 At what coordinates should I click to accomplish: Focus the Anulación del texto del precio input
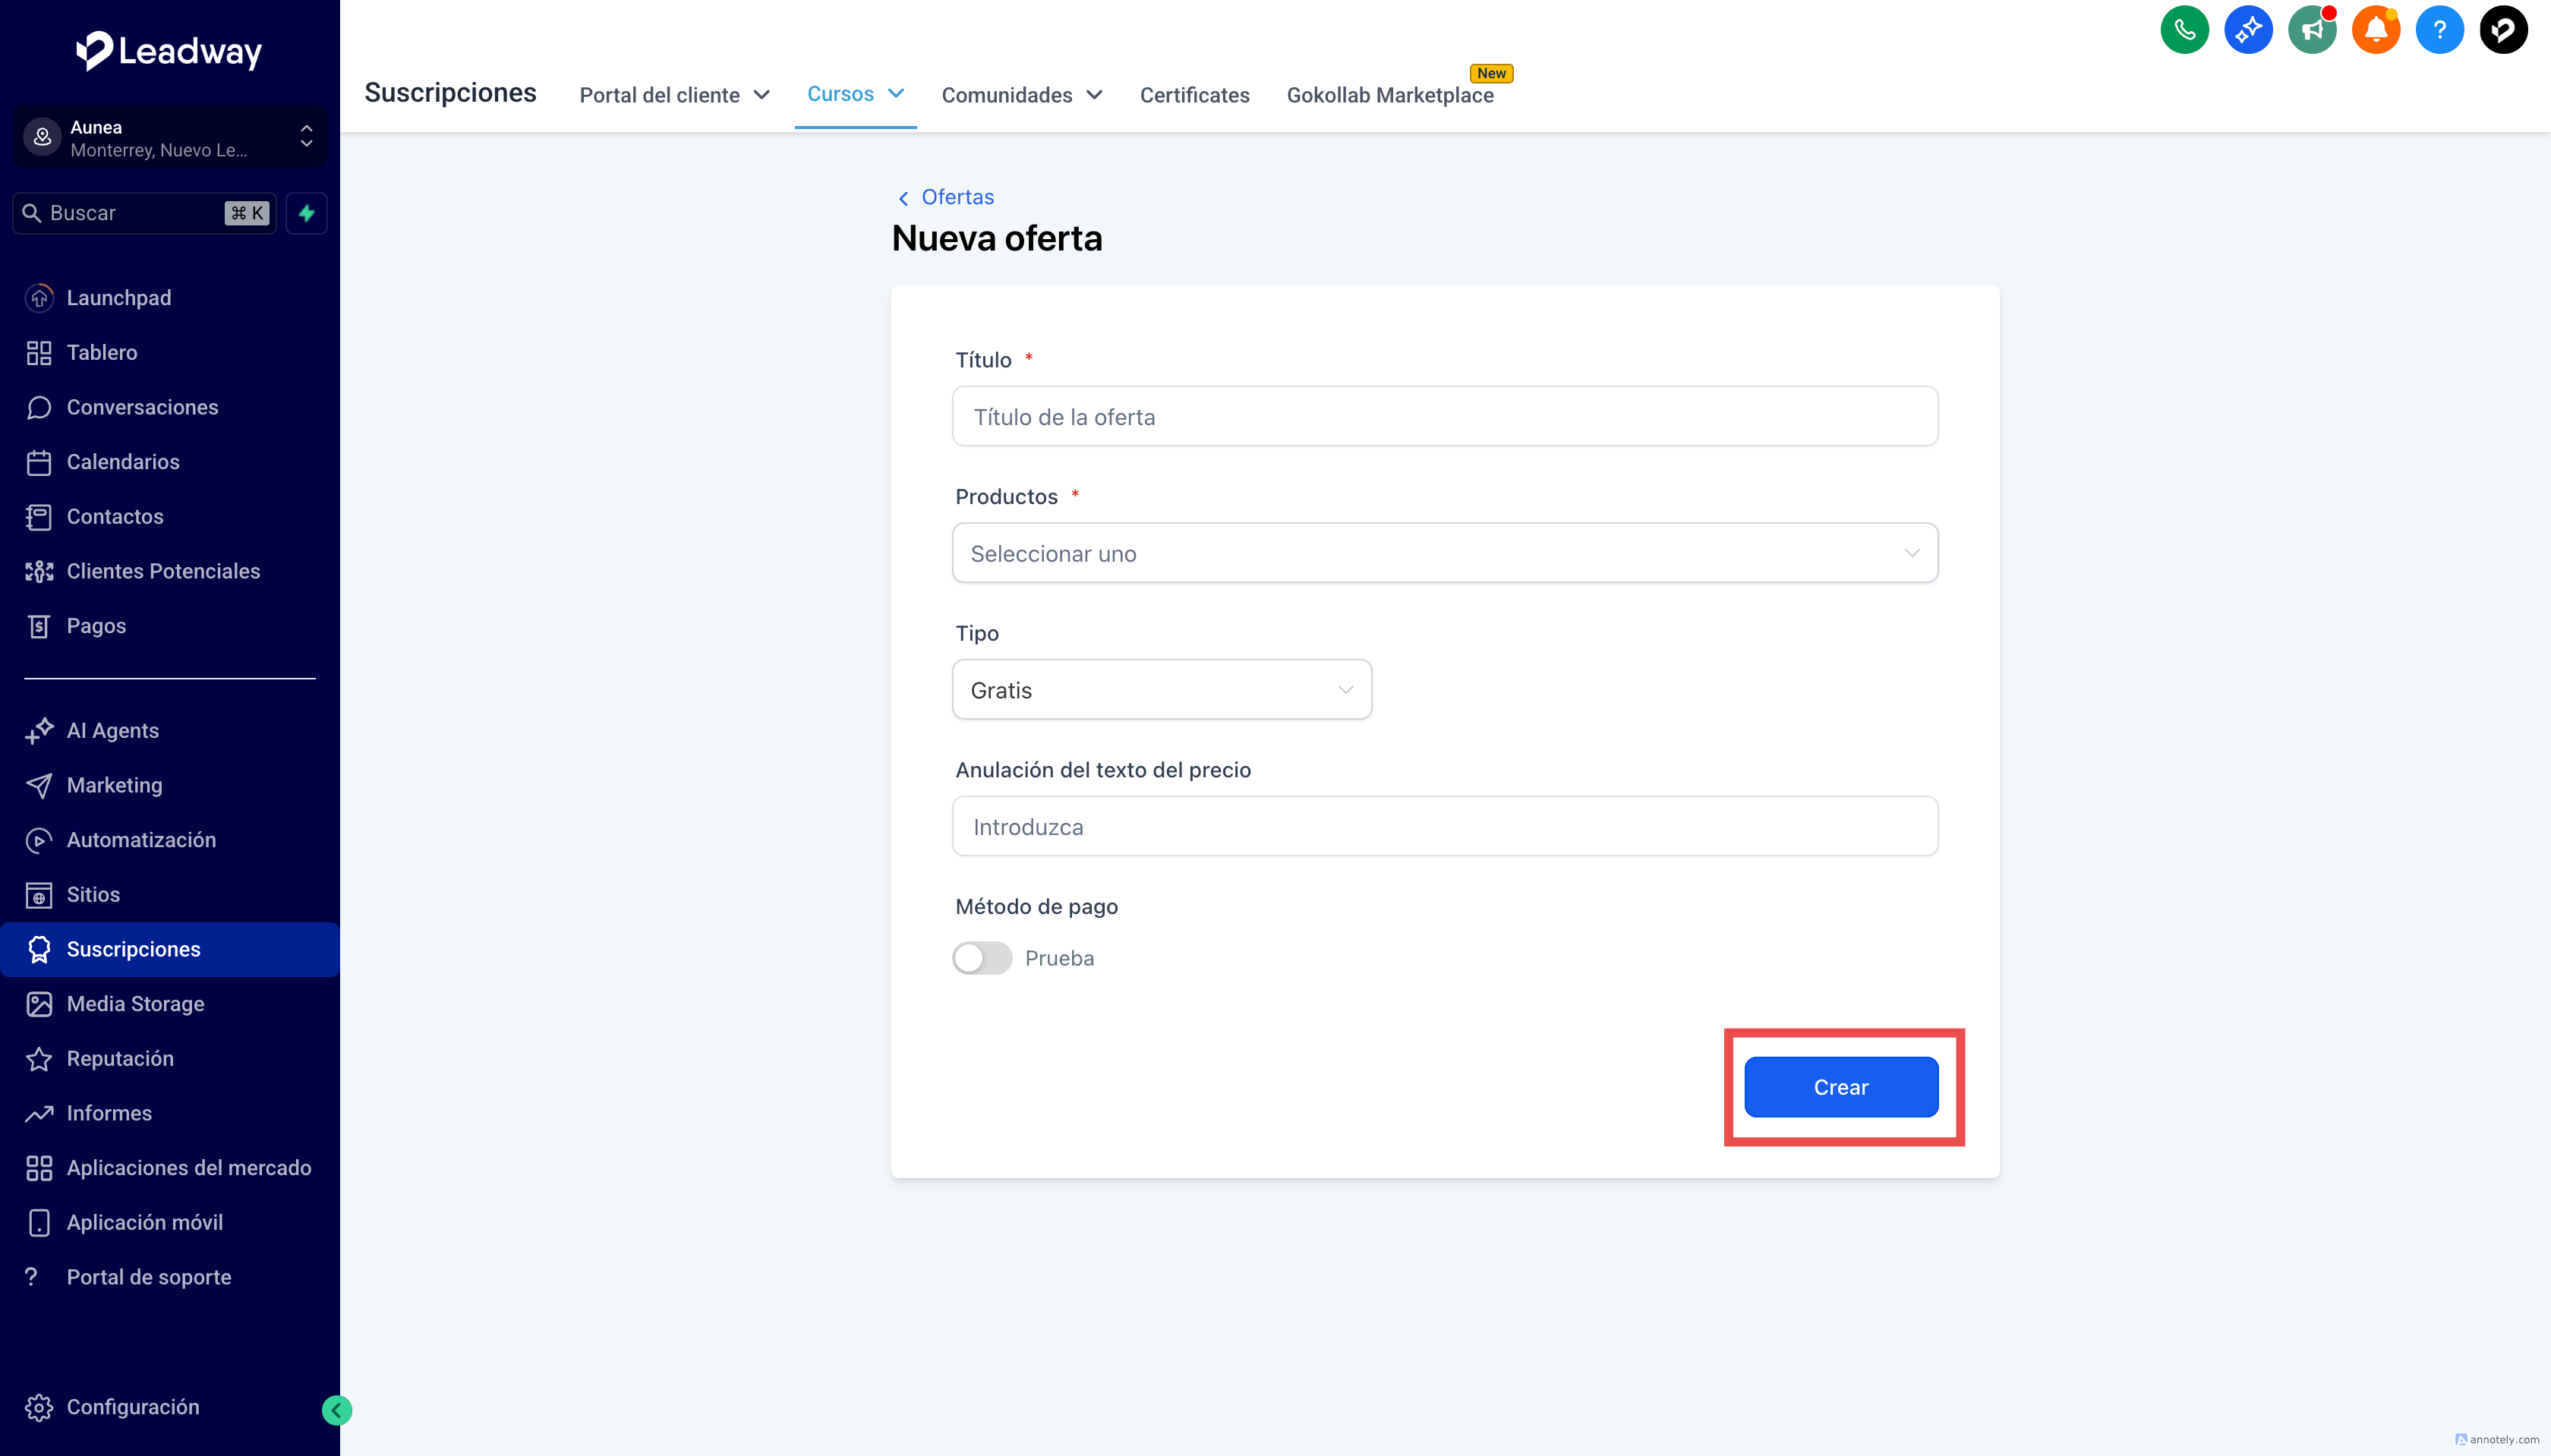click(1444, 827)
